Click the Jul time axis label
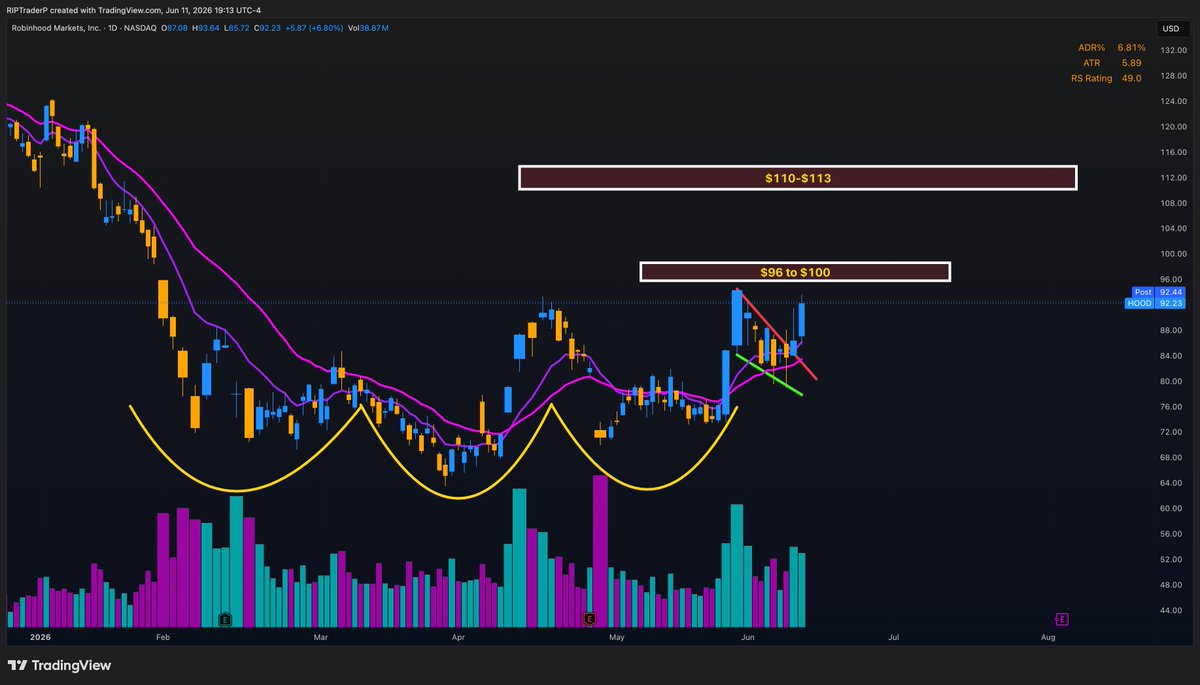1200x685 pixels. 893,636
